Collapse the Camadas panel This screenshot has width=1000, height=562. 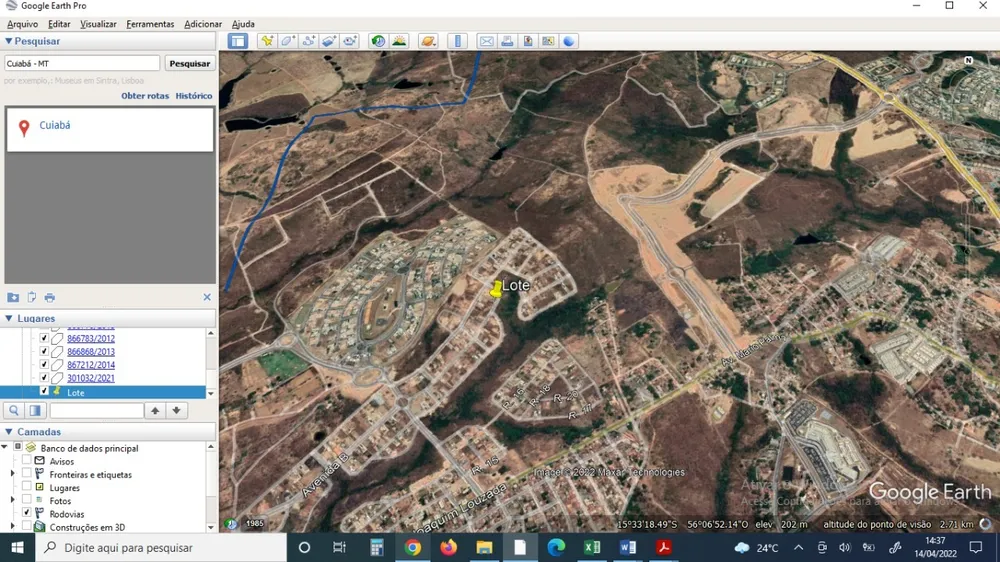pos(9,432)
